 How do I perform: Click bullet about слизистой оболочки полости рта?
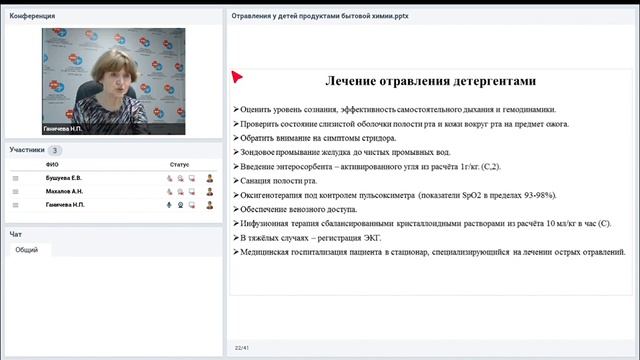click(401, 124)
